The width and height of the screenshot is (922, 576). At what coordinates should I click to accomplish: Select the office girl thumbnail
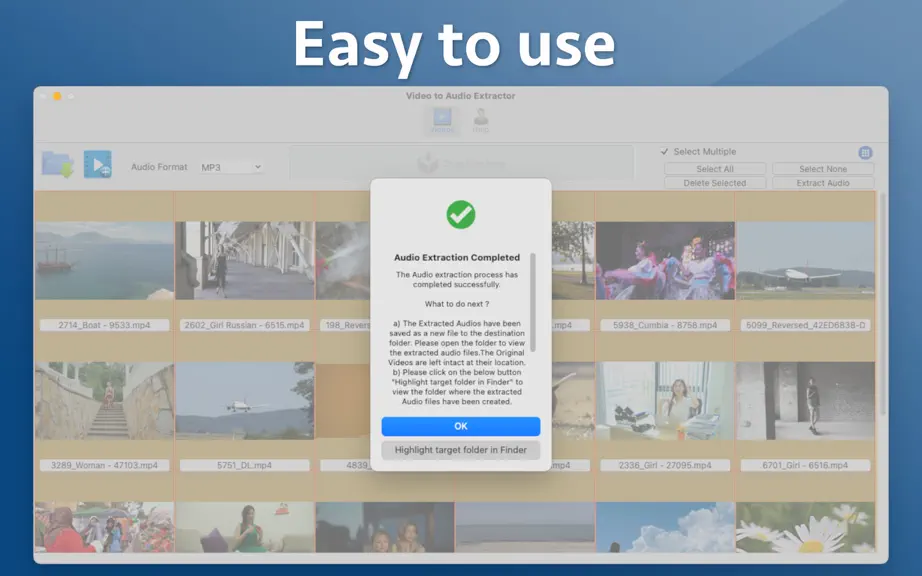665,401
